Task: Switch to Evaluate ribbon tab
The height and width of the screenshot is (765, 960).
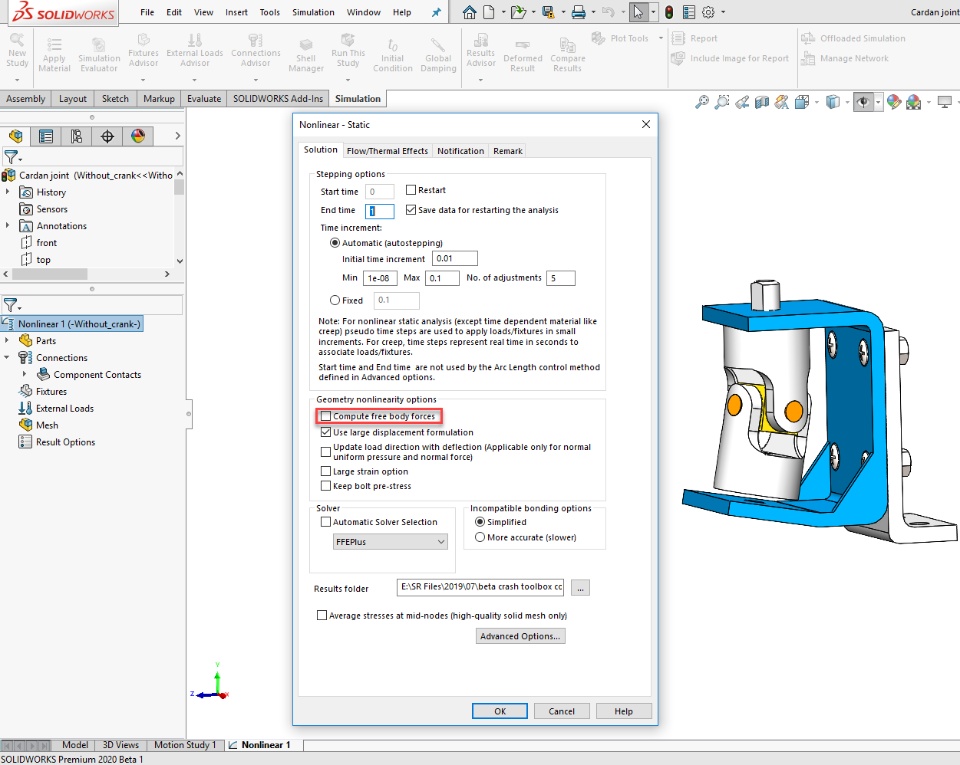Action: [x=204, y=99]
